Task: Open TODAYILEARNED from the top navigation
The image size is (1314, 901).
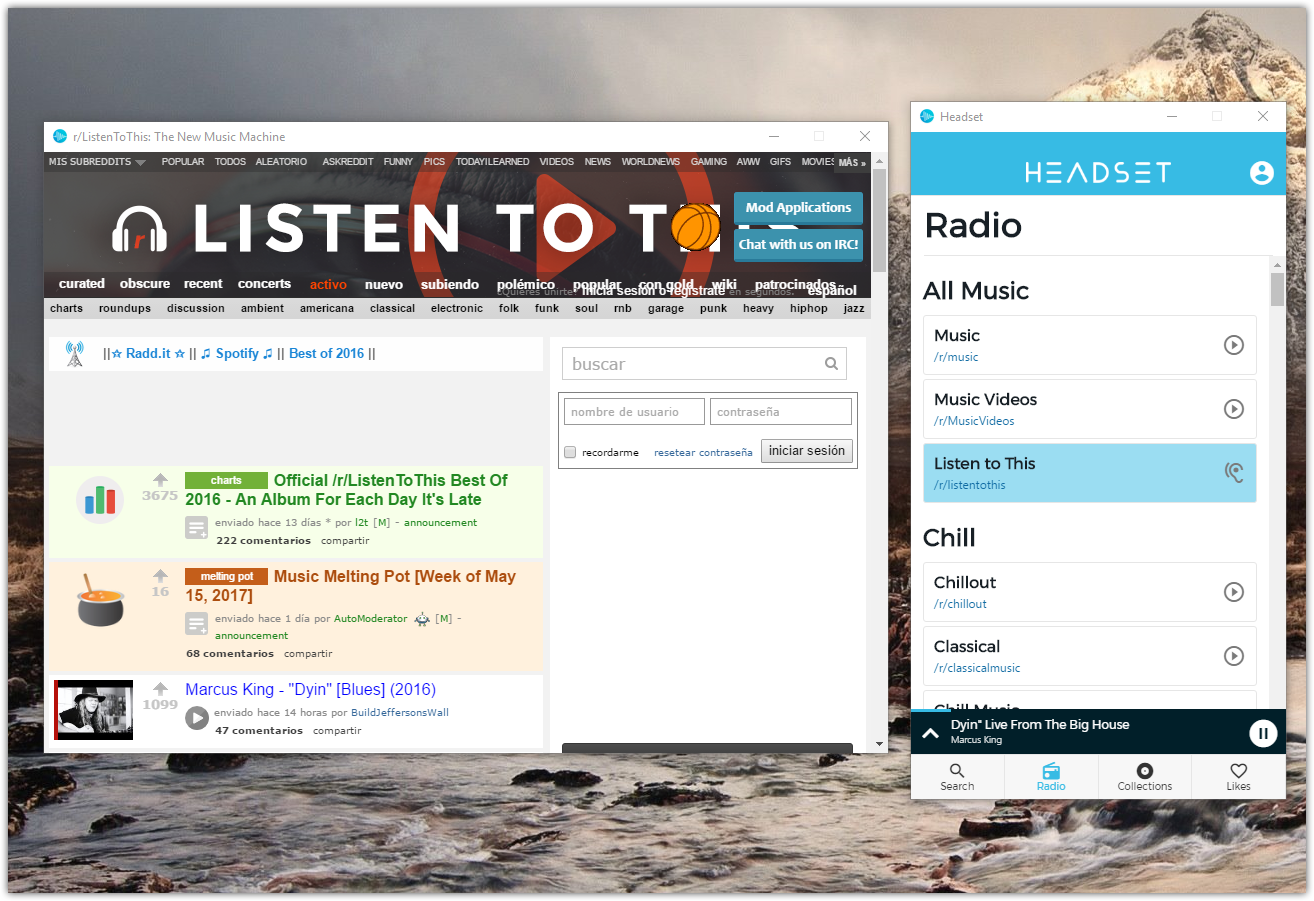Action: click(492, 161)
